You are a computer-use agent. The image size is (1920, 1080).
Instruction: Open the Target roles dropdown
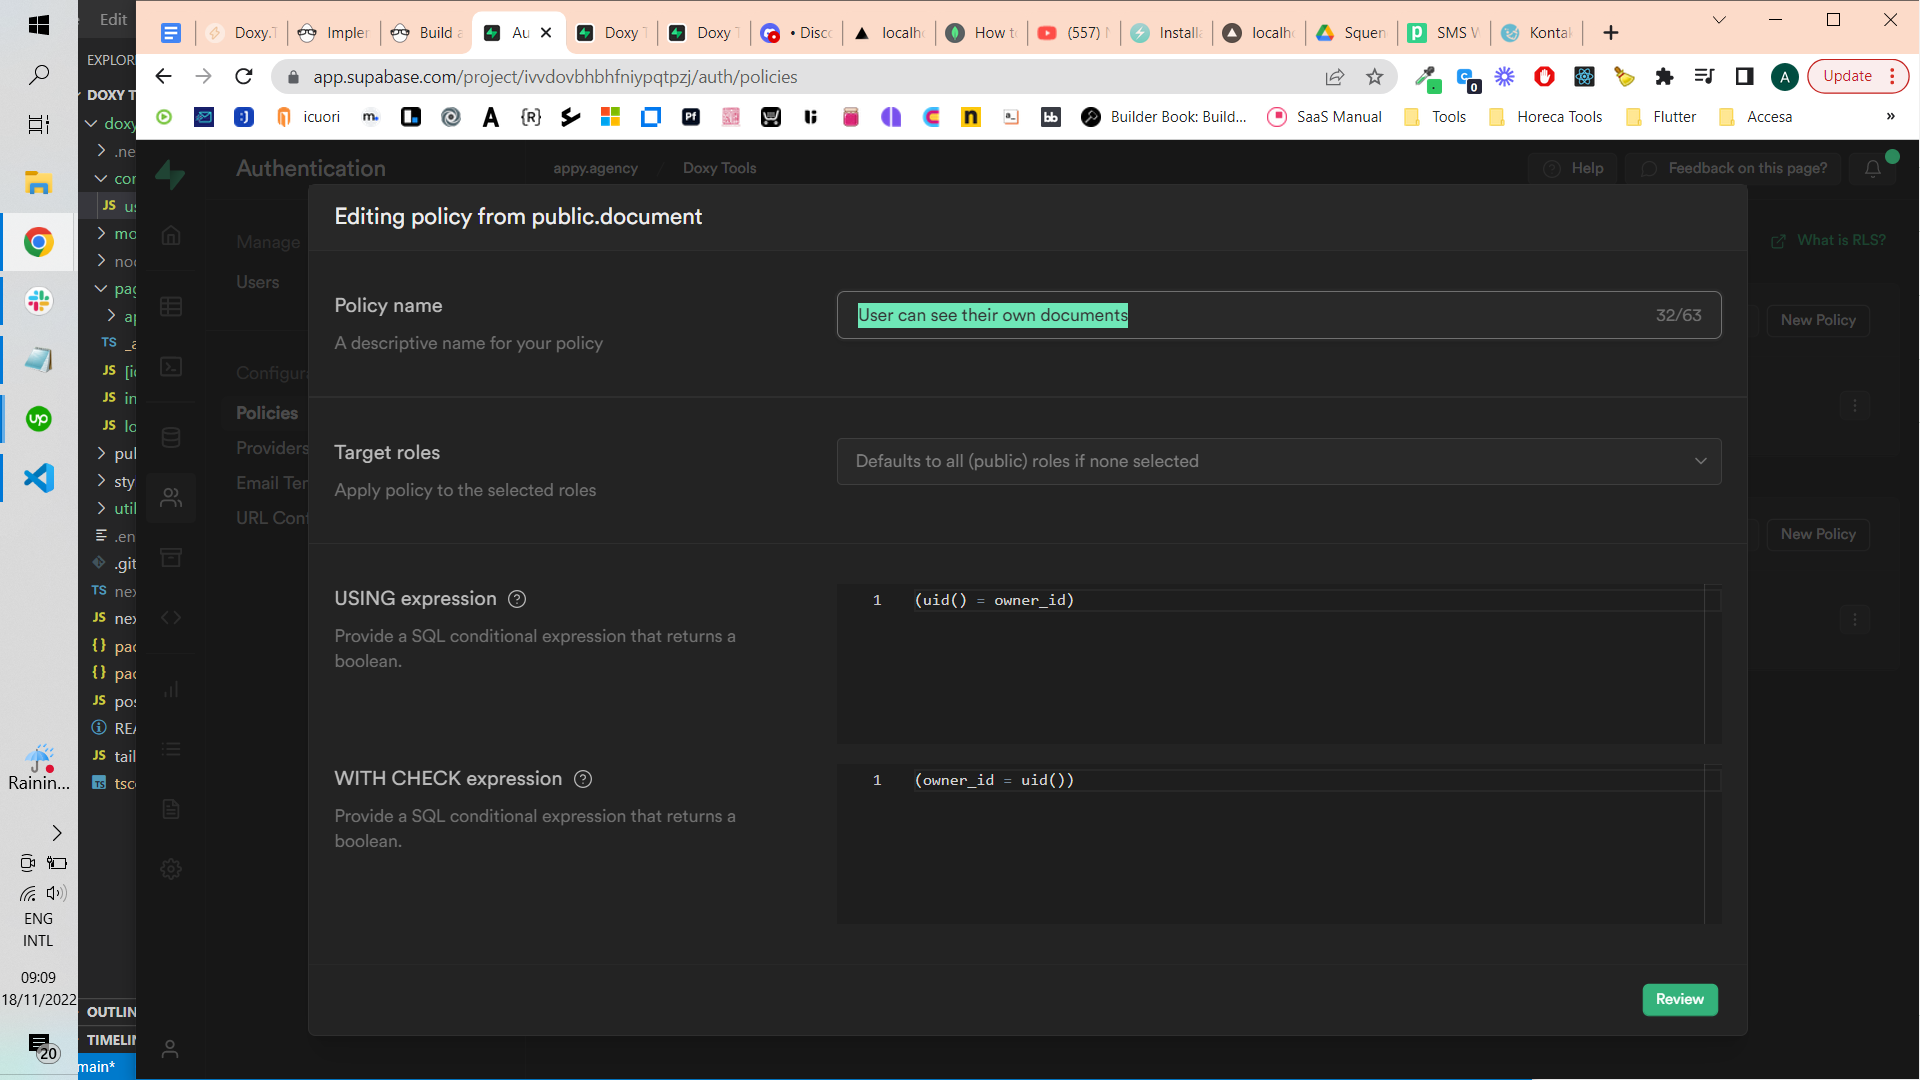point(1278,461)
